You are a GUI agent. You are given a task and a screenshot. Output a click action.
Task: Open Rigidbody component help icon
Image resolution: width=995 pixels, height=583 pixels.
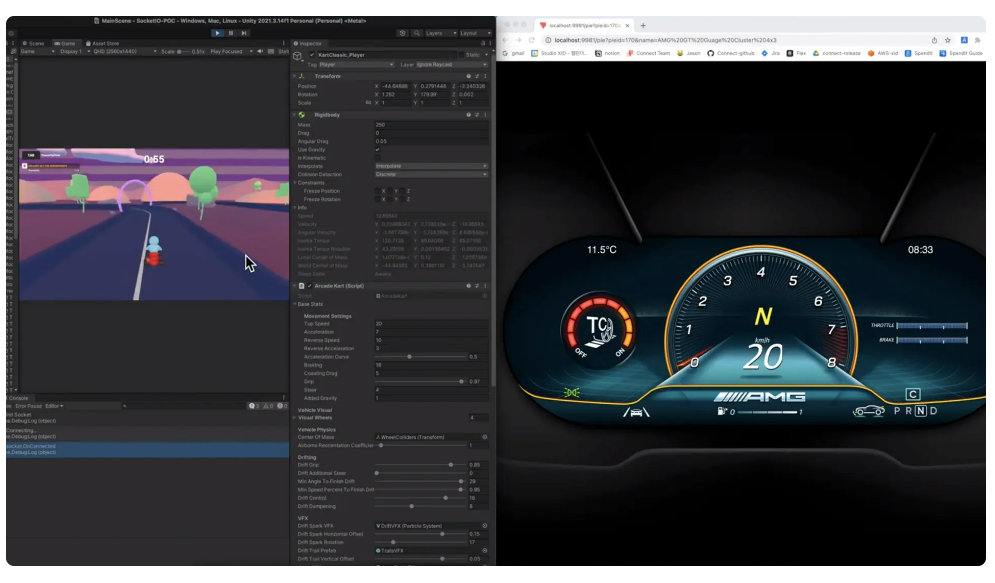(469, 115)
